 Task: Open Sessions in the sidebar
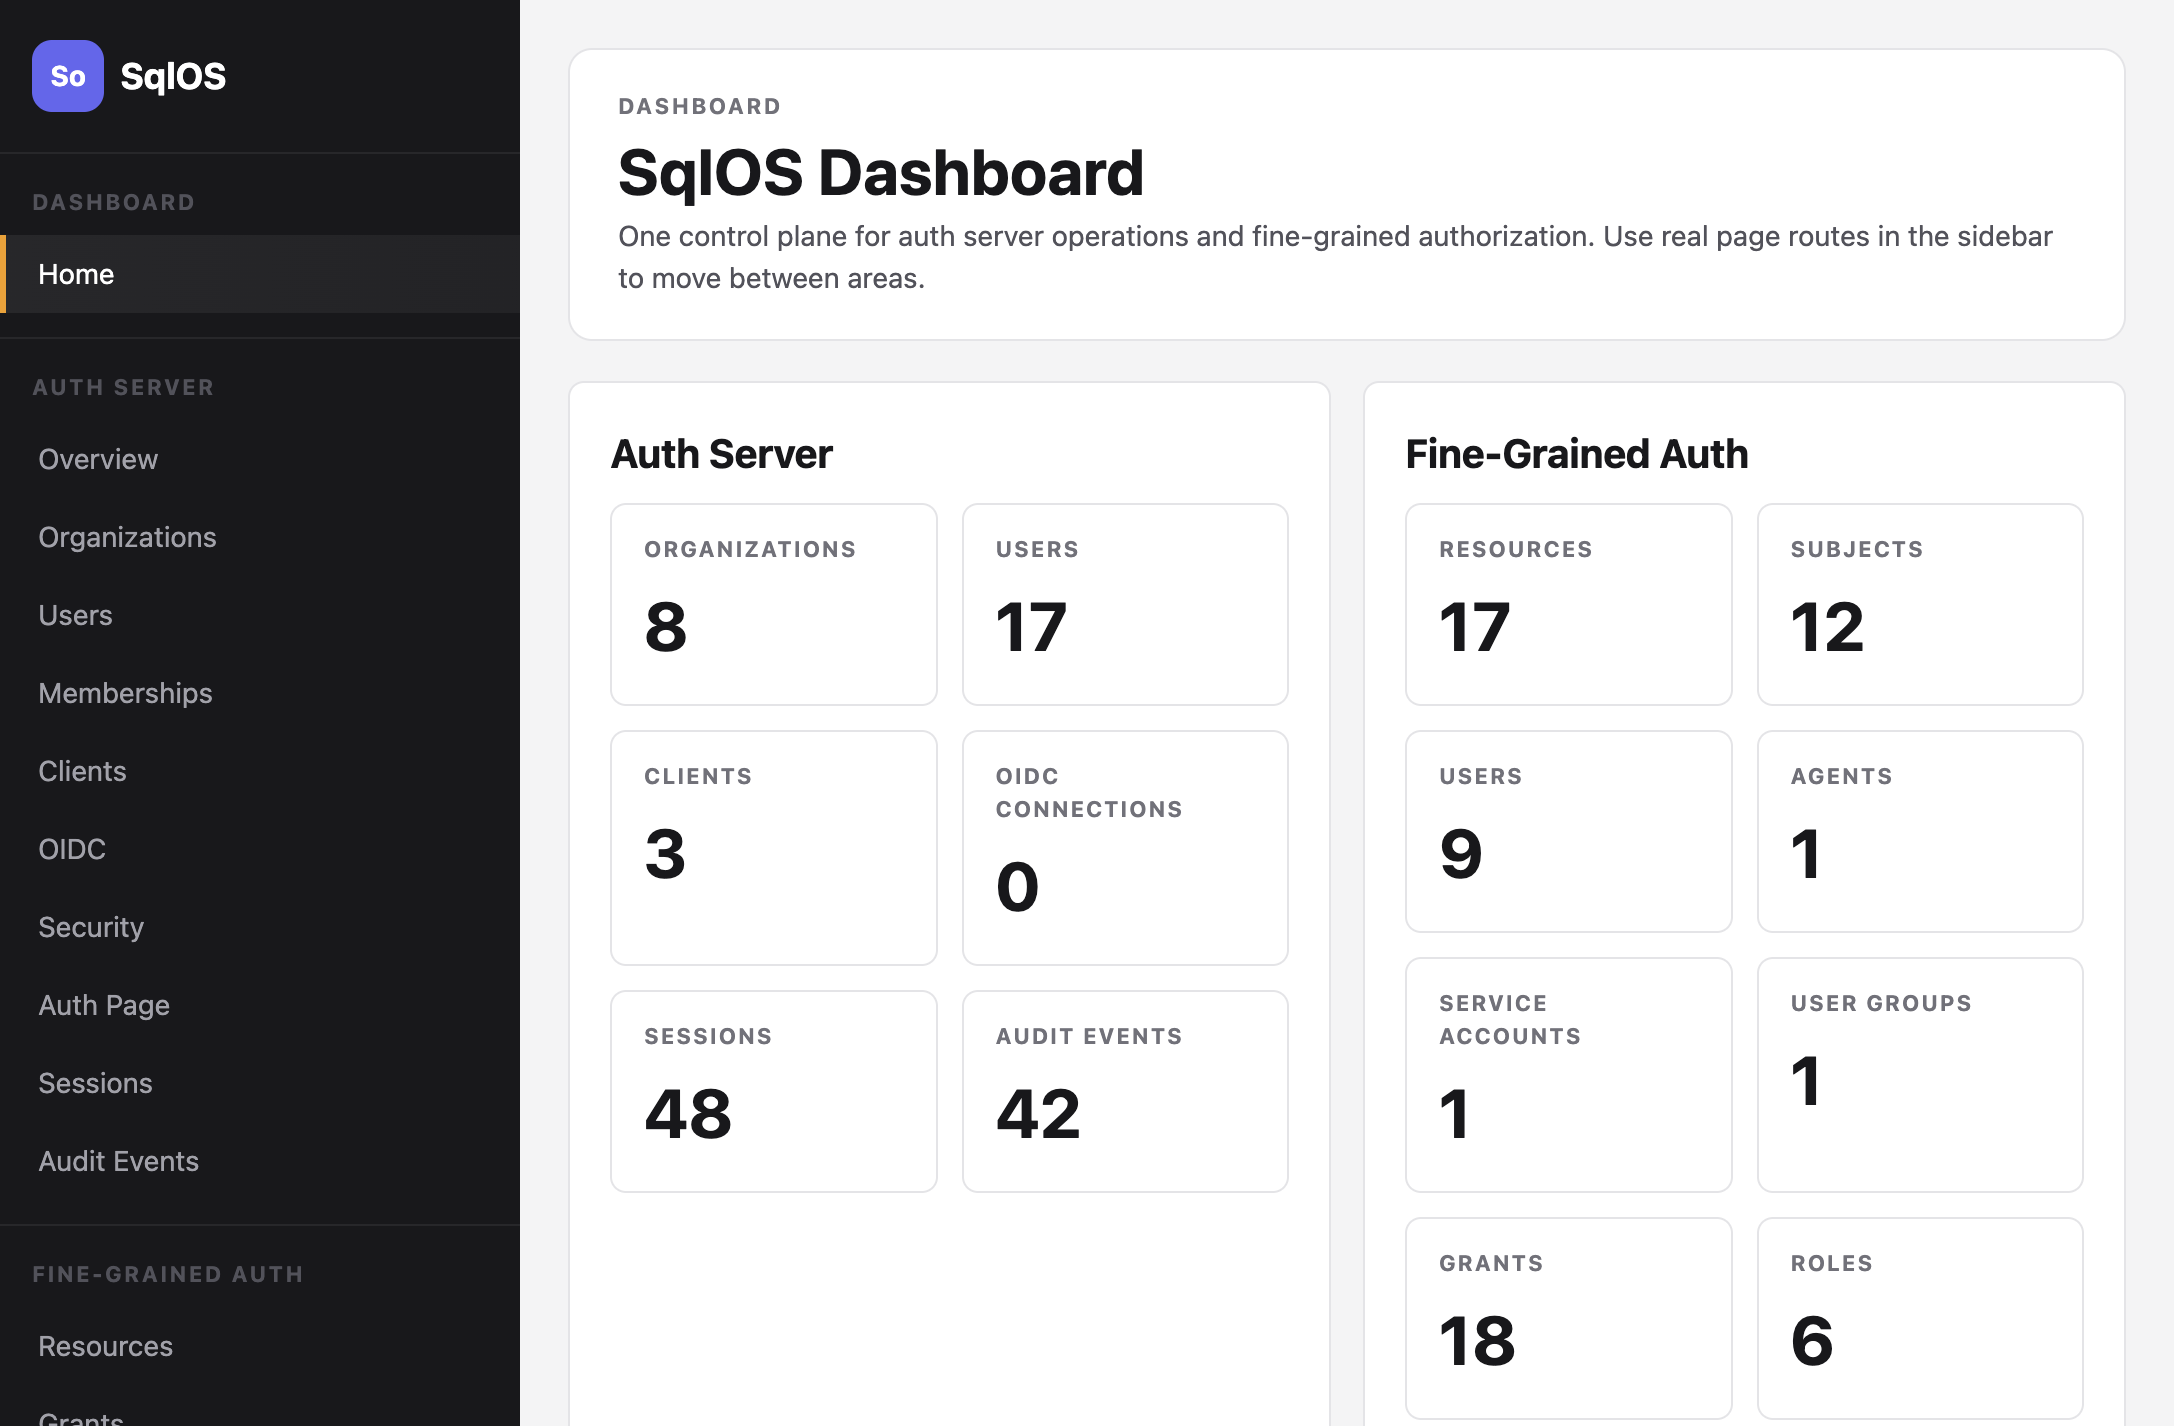tap(95, 1083)
